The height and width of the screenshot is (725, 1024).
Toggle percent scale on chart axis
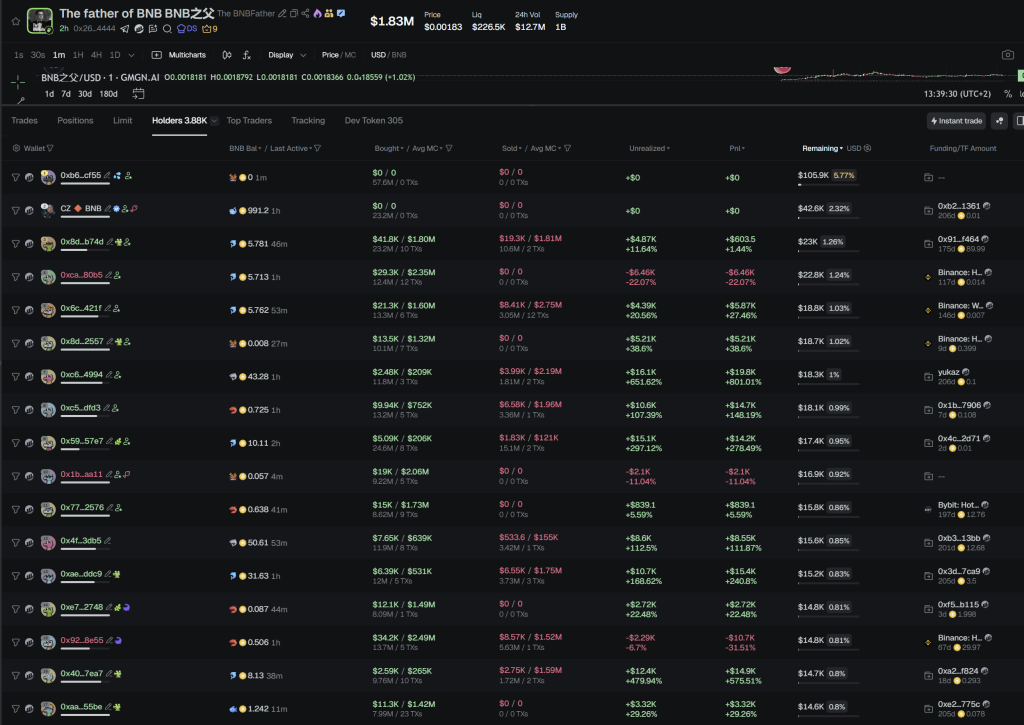point(1007,94)
